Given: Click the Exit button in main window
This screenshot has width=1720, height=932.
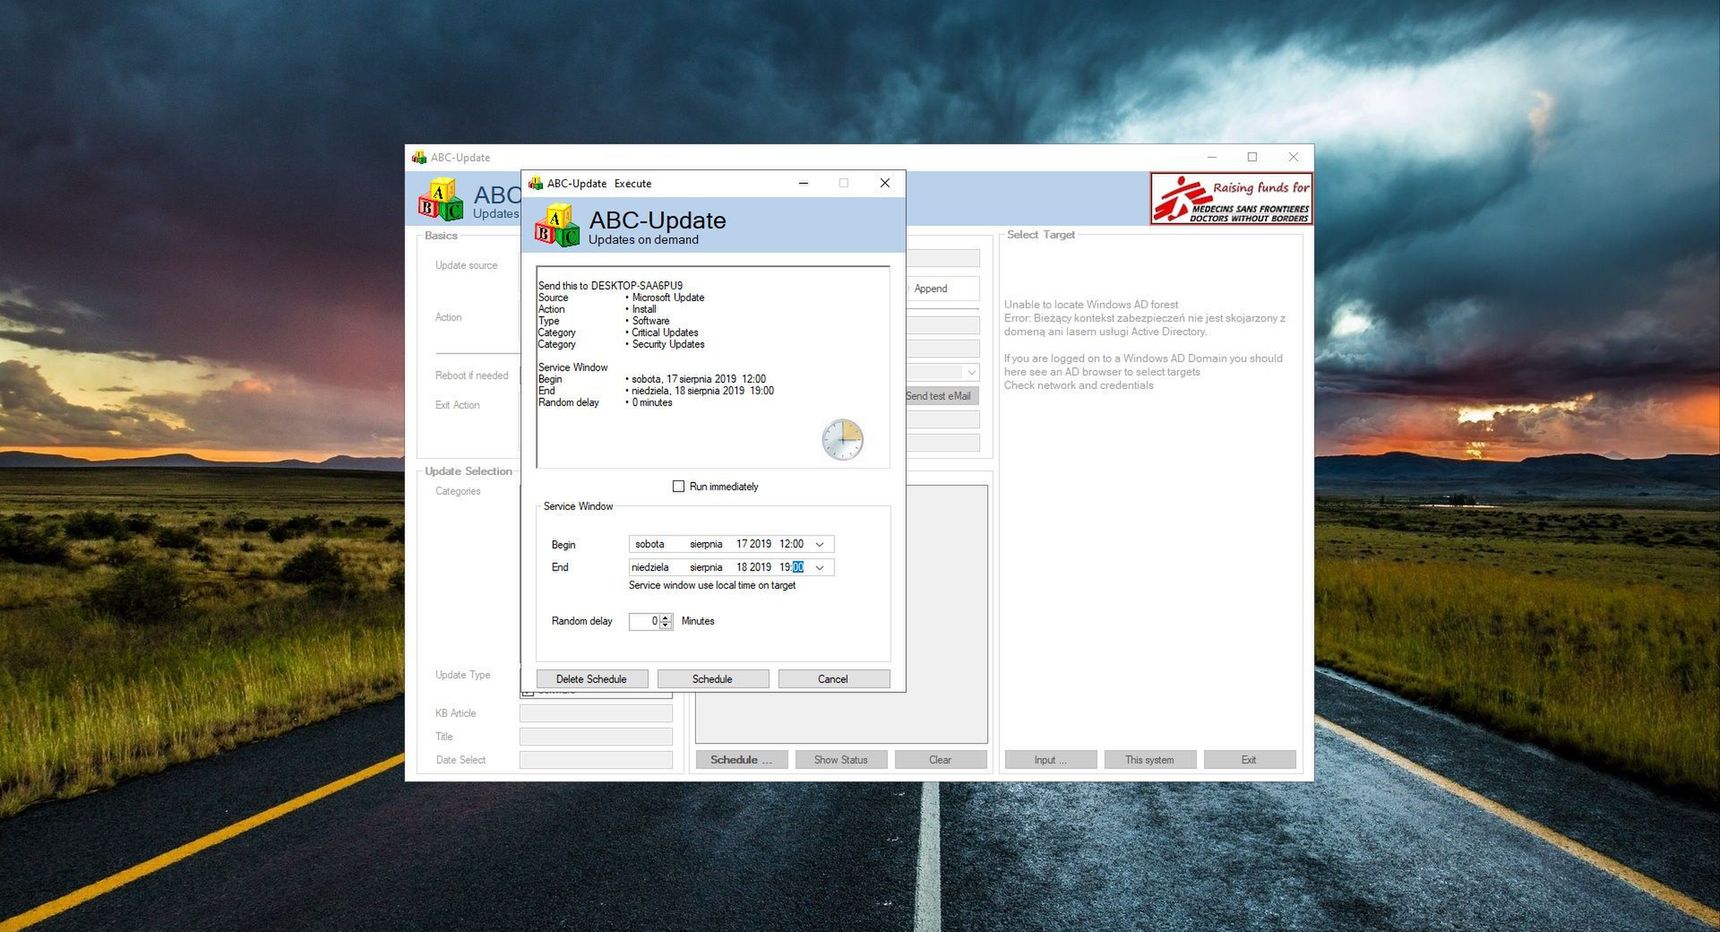Looking at the screenshot, I should click(1249, 760).
